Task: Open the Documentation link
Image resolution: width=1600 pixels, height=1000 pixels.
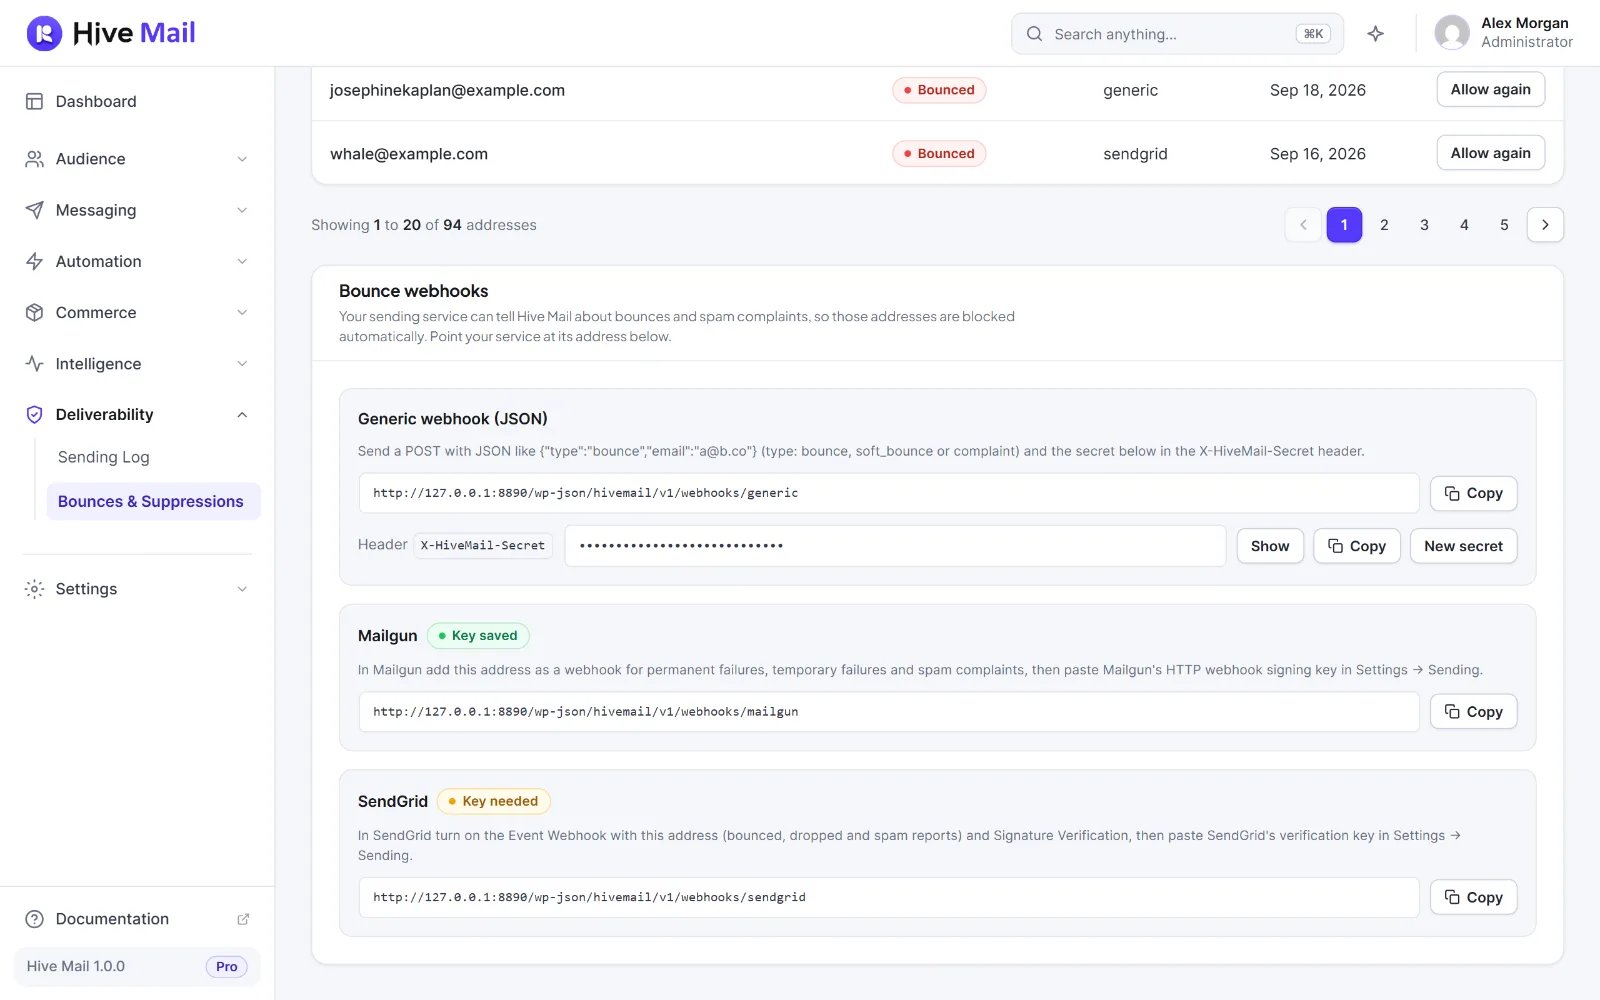Action: [x=137, y=919]
